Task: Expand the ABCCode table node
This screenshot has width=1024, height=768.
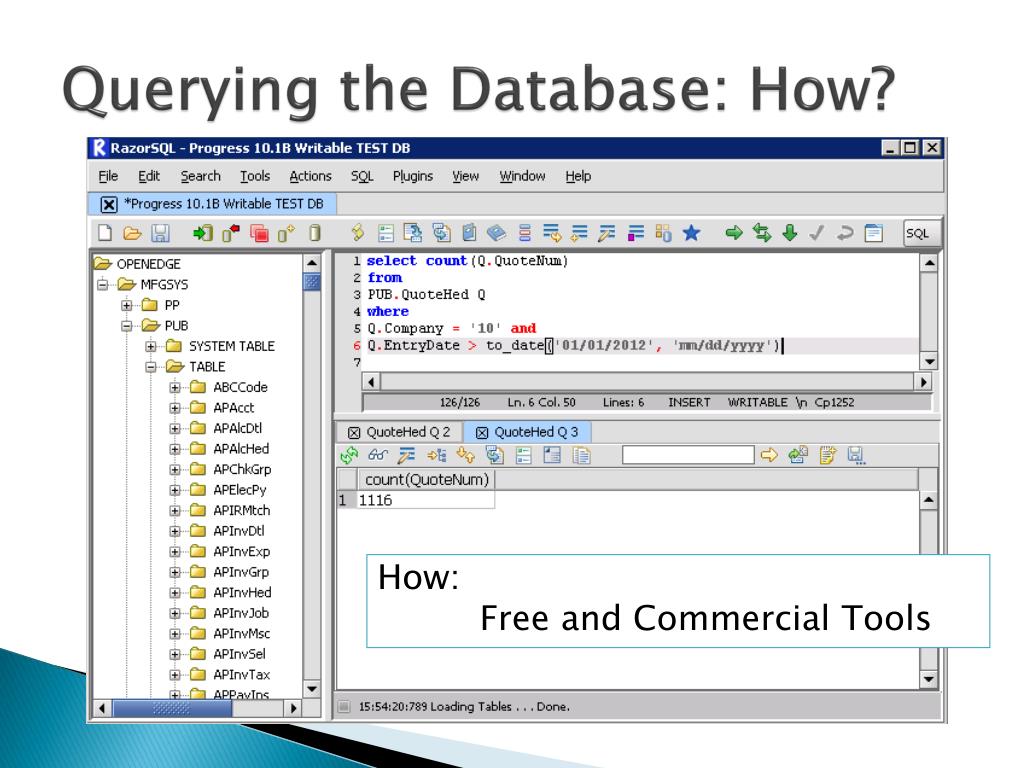Action: click(175, 388)
